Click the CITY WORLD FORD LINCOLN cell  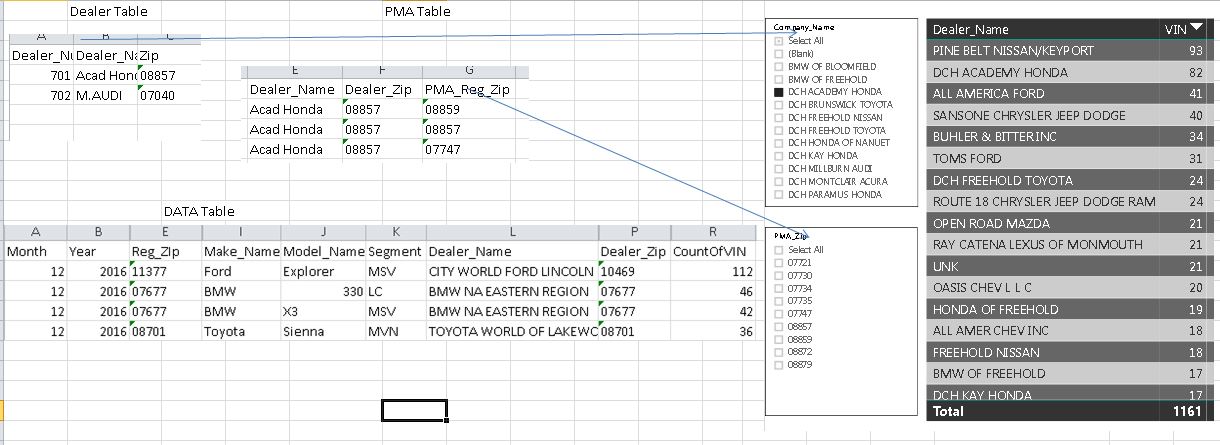511,271
